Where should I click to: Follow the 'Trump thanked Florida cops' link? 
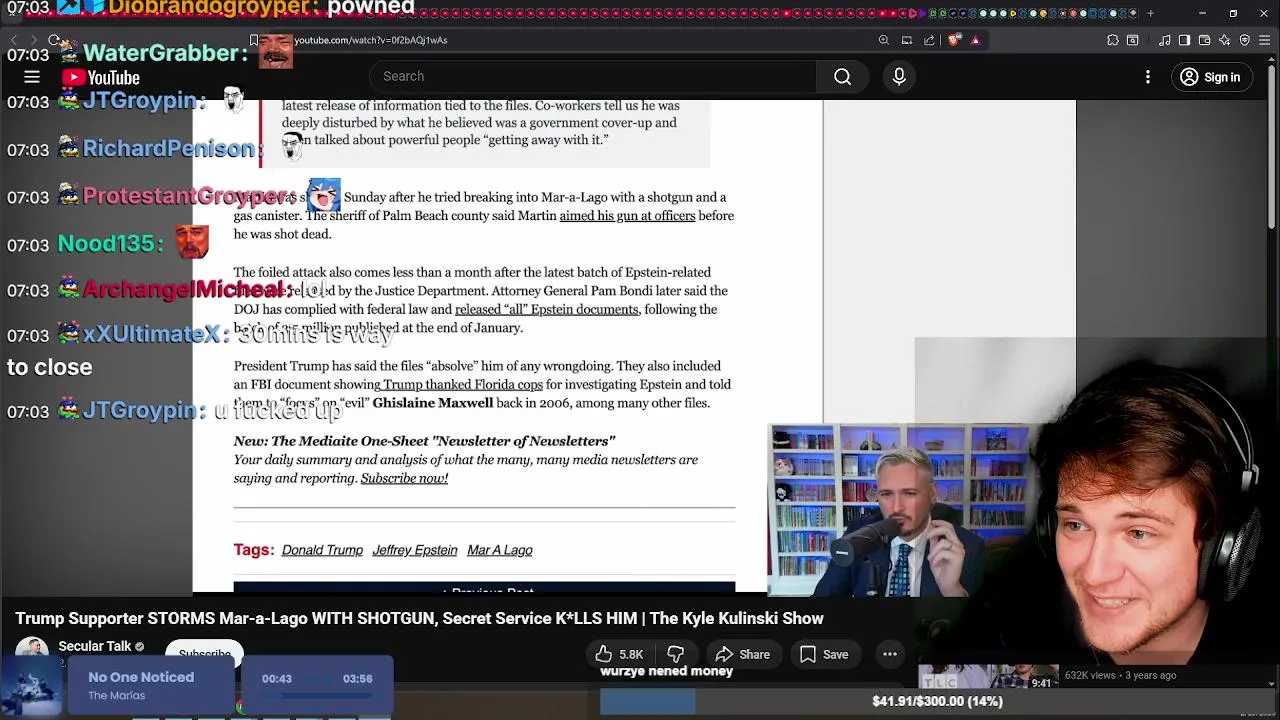coord(462,385)
